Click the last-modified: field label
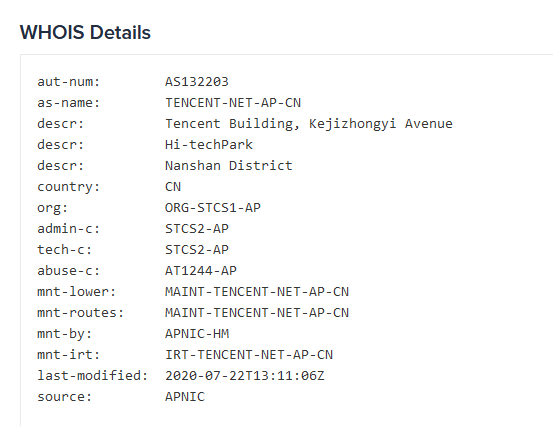Viewport: 553px width, 426px height. (92, 376)
